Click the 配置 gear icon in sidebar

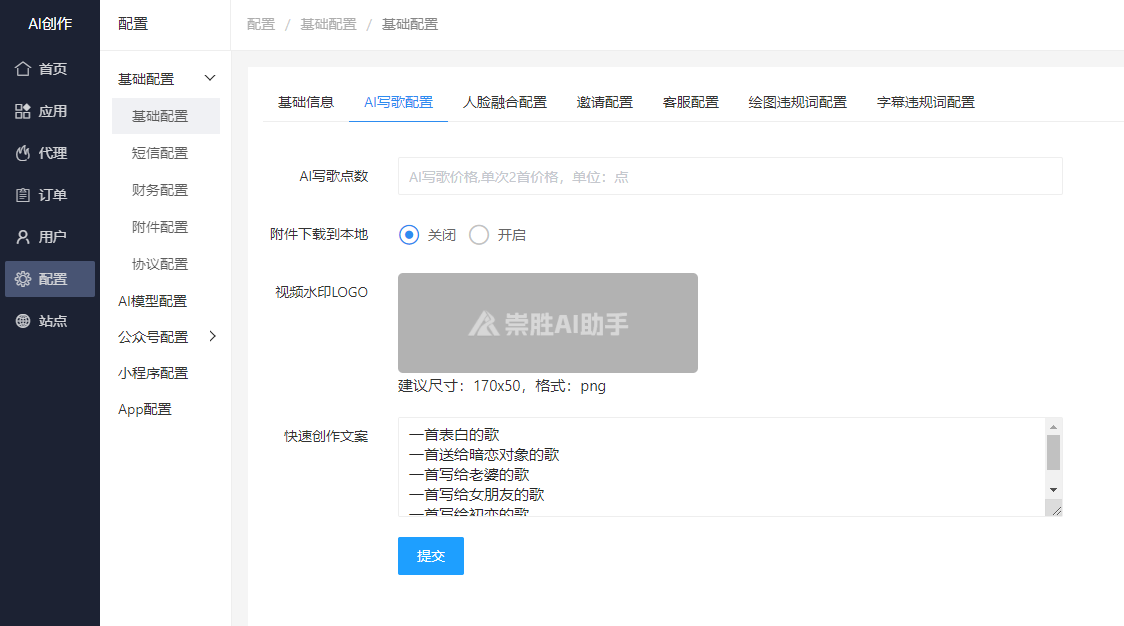(x=23, y=279)
